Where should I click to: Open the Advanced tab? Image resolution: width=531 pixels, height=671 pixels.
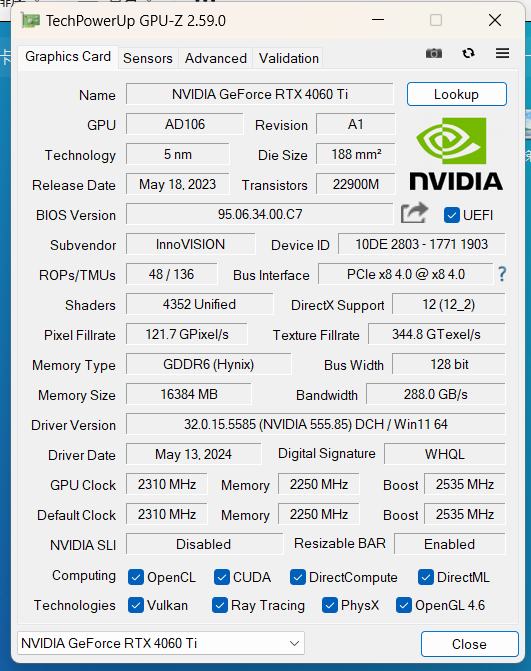click(x=216, y=58)
